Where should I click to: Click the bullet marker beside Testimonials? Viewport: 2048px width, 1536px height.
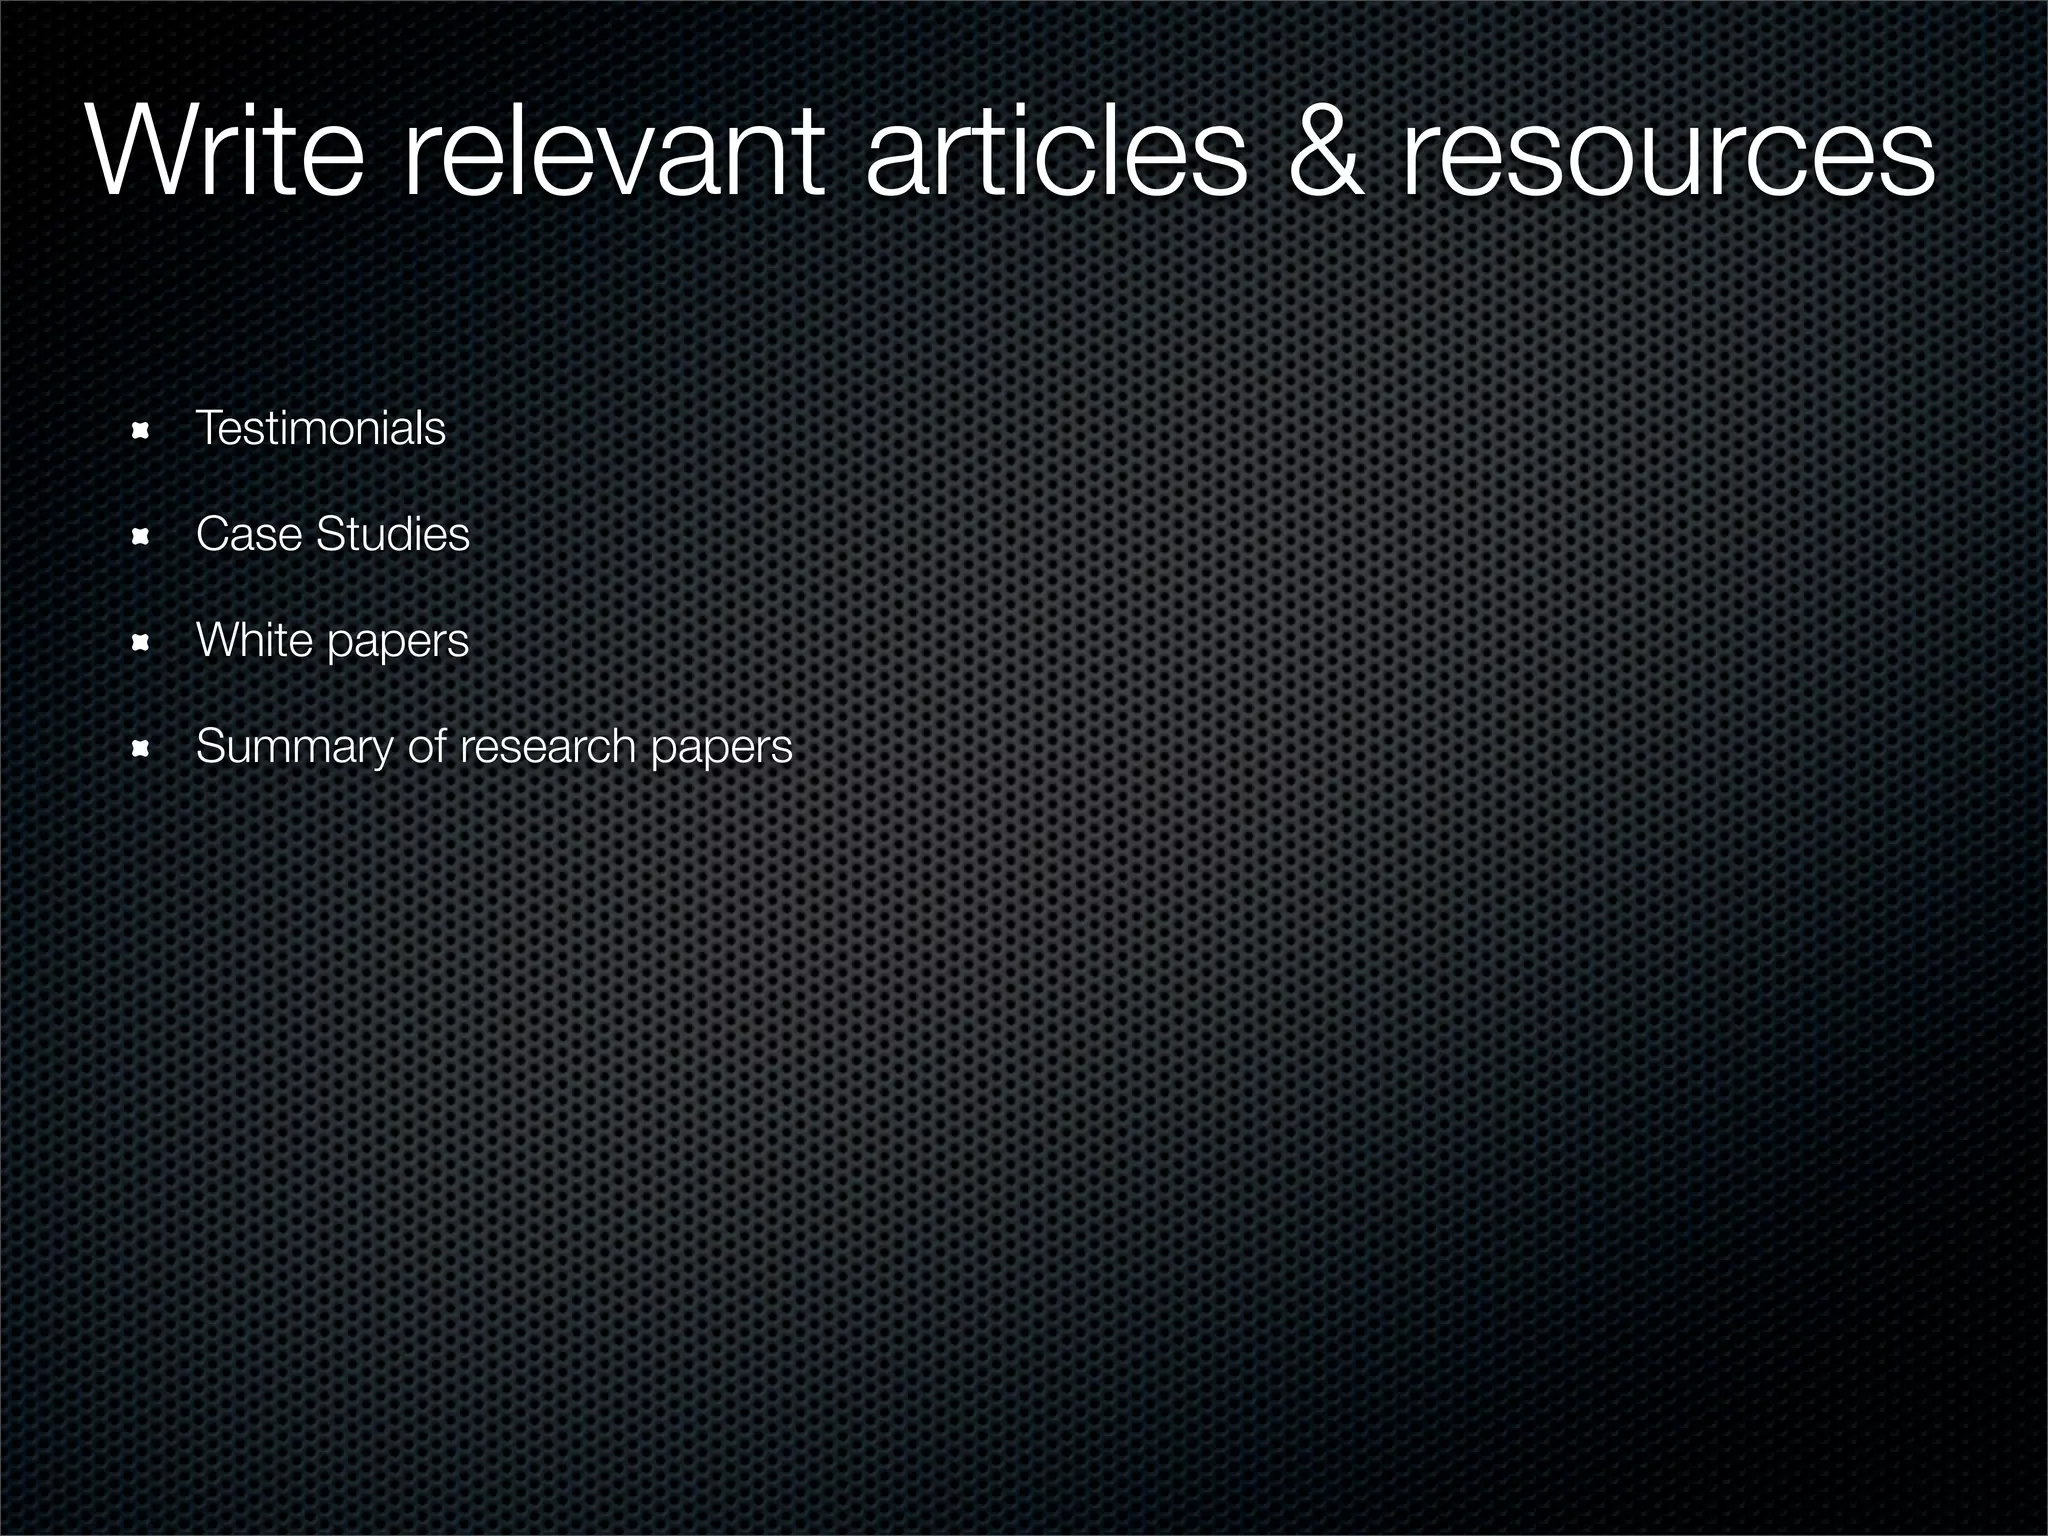click(x=140, y=431)
